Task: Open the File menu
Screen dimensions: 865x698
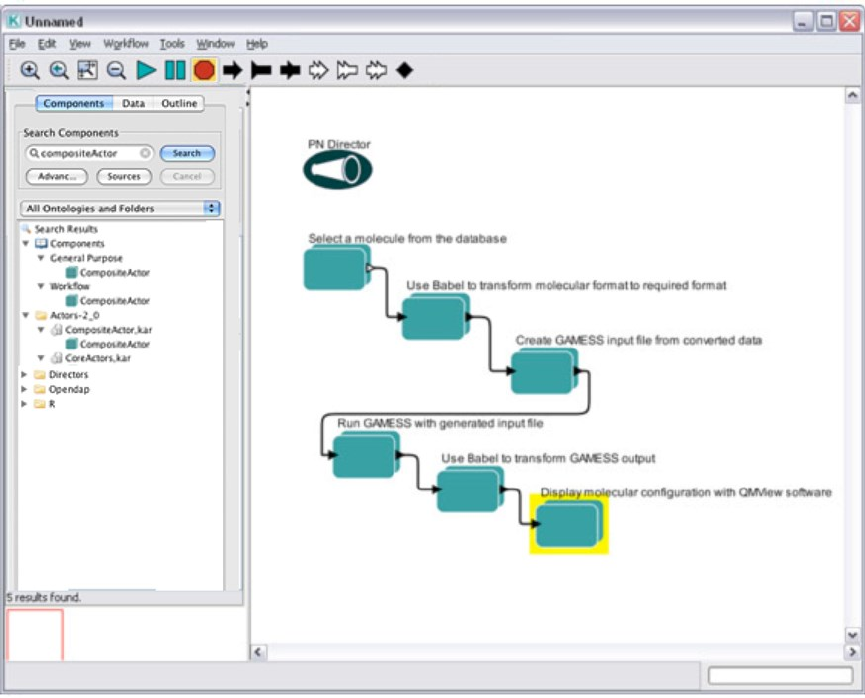Action: pyautogui.click(x=17, y=44)
